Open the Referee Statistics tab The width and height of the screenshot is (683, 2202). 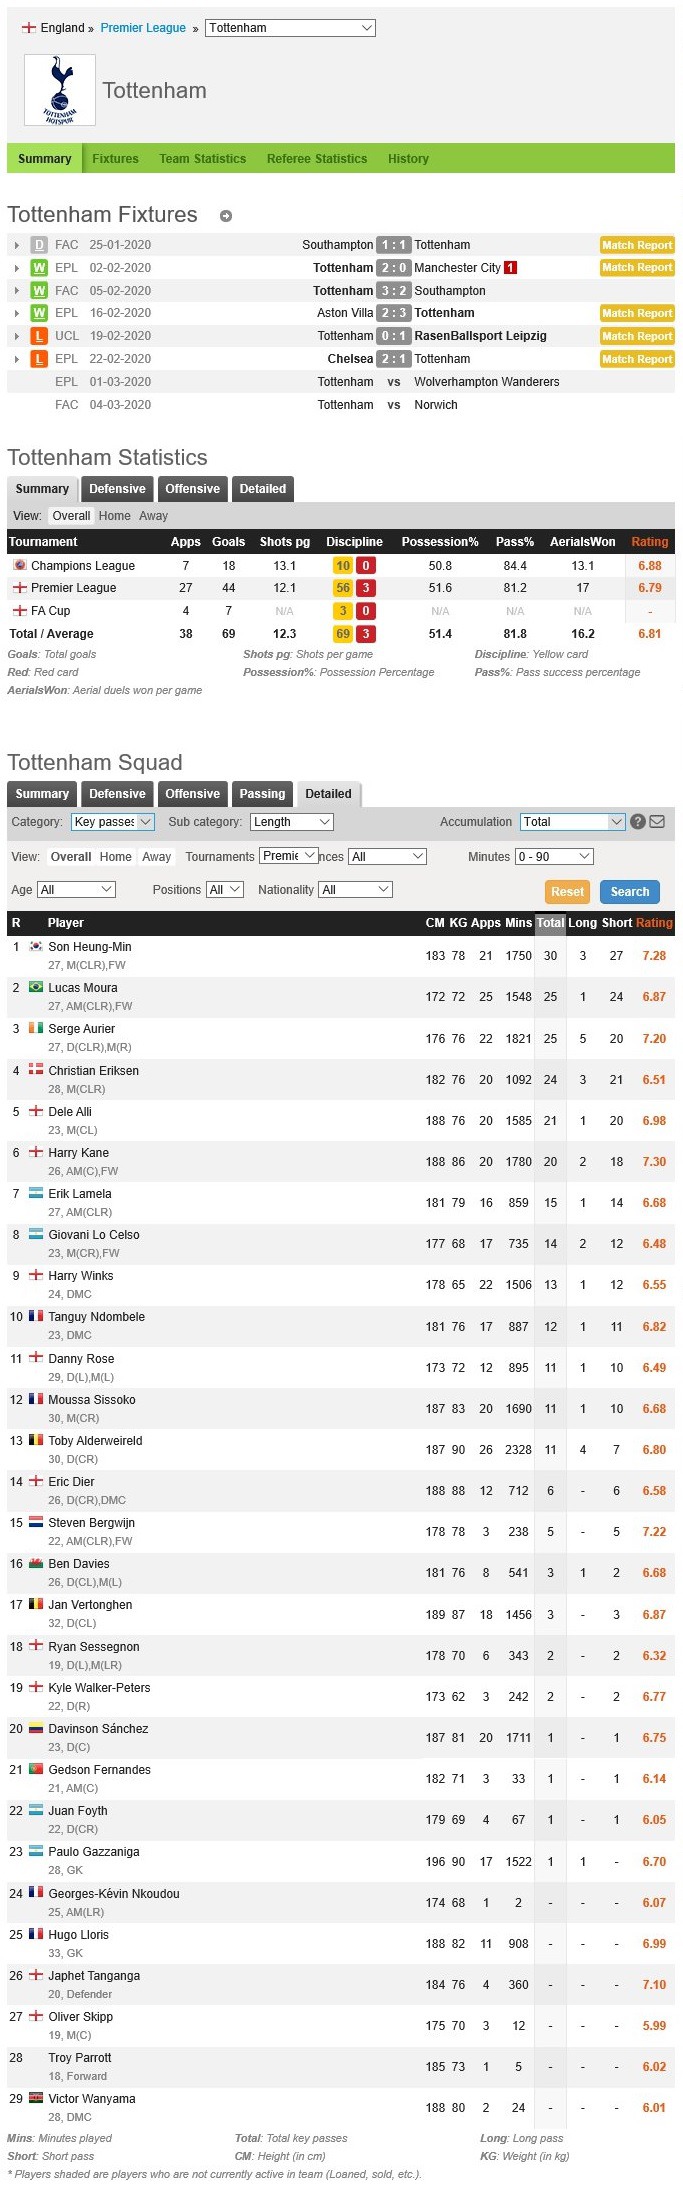pos(317,159)
